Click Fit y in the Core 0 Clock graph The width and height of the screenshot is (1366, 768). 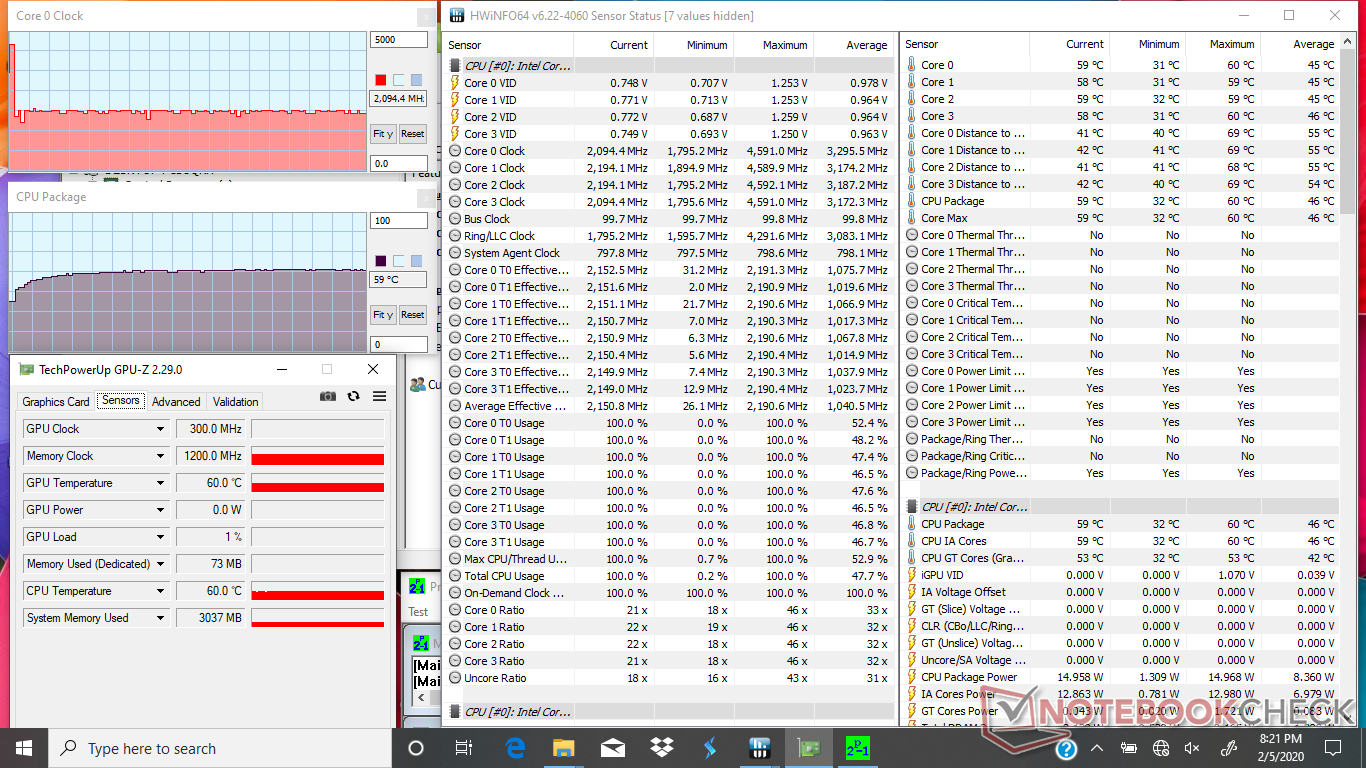coord(382,134)
